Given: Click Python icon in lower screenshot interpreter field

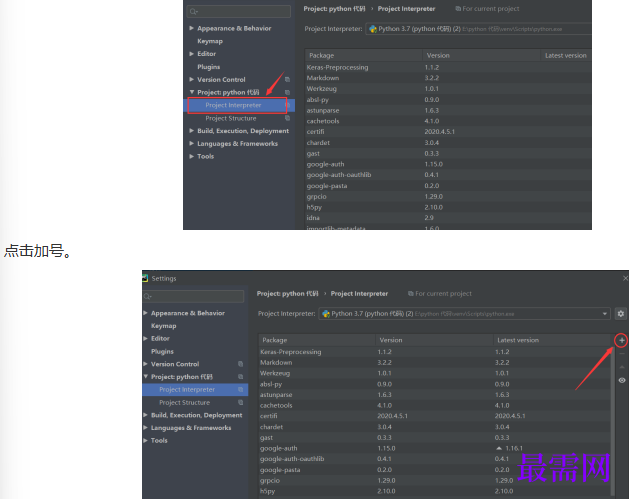Looking at the screenshot, I should [326, 314].
